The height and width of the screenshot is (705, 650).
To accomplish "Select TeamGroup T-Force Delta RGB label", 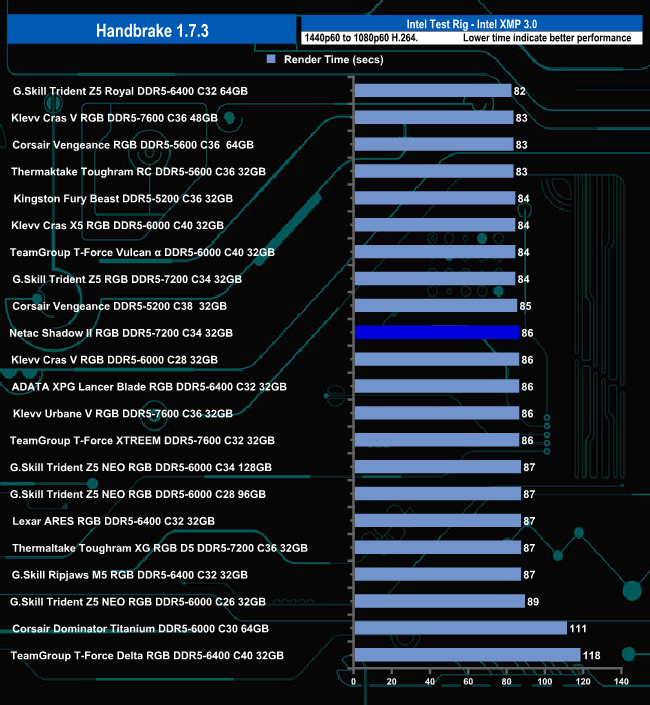I will tap(147, 656).
